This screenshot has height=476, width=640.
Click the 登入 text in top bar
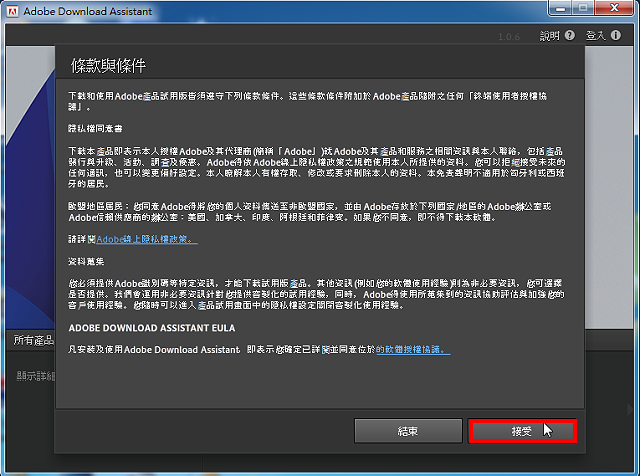(x=596, y=36)
